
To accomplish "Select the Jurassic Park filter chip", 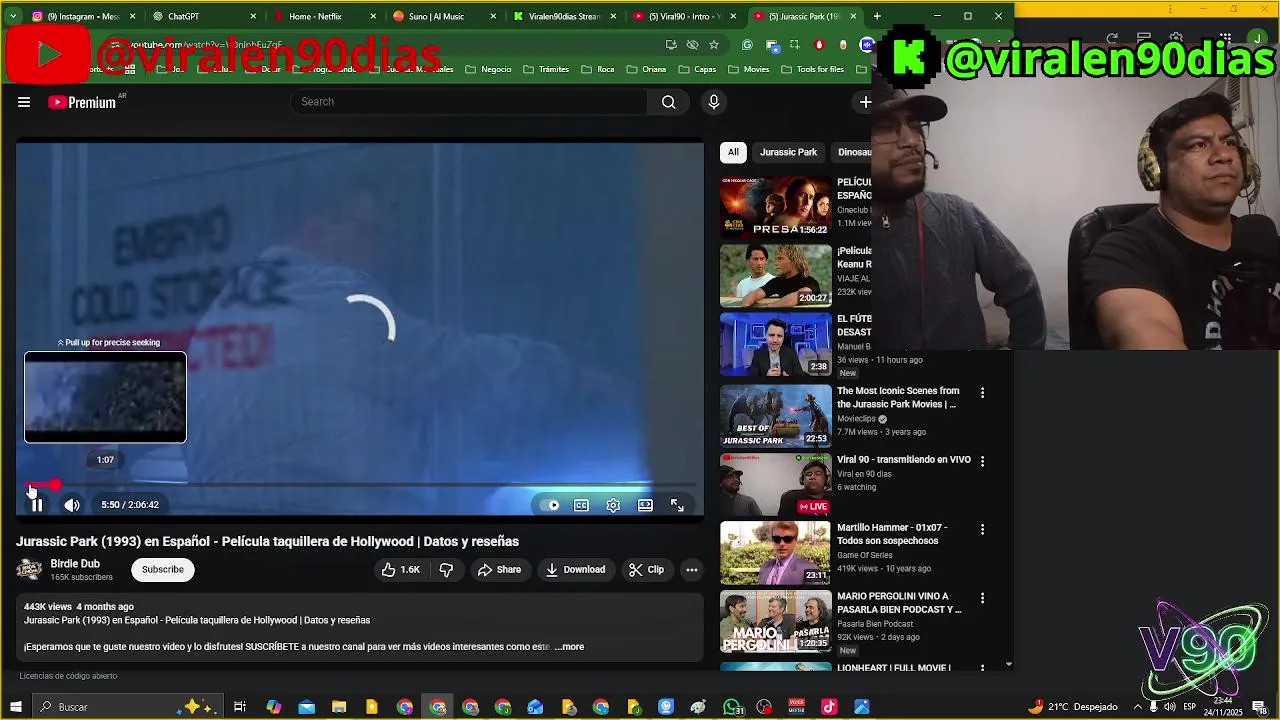I will [x=788, y=152].
